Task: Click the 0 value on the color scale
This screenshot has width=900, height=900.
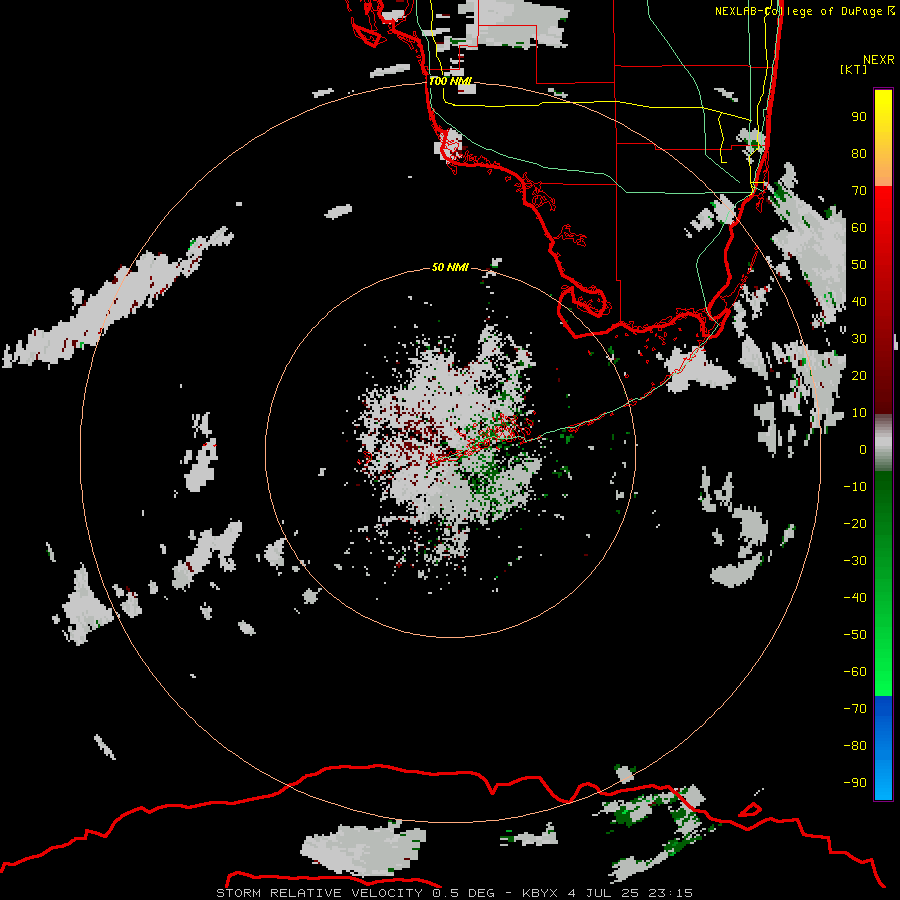Action: (x=863, y=449)
